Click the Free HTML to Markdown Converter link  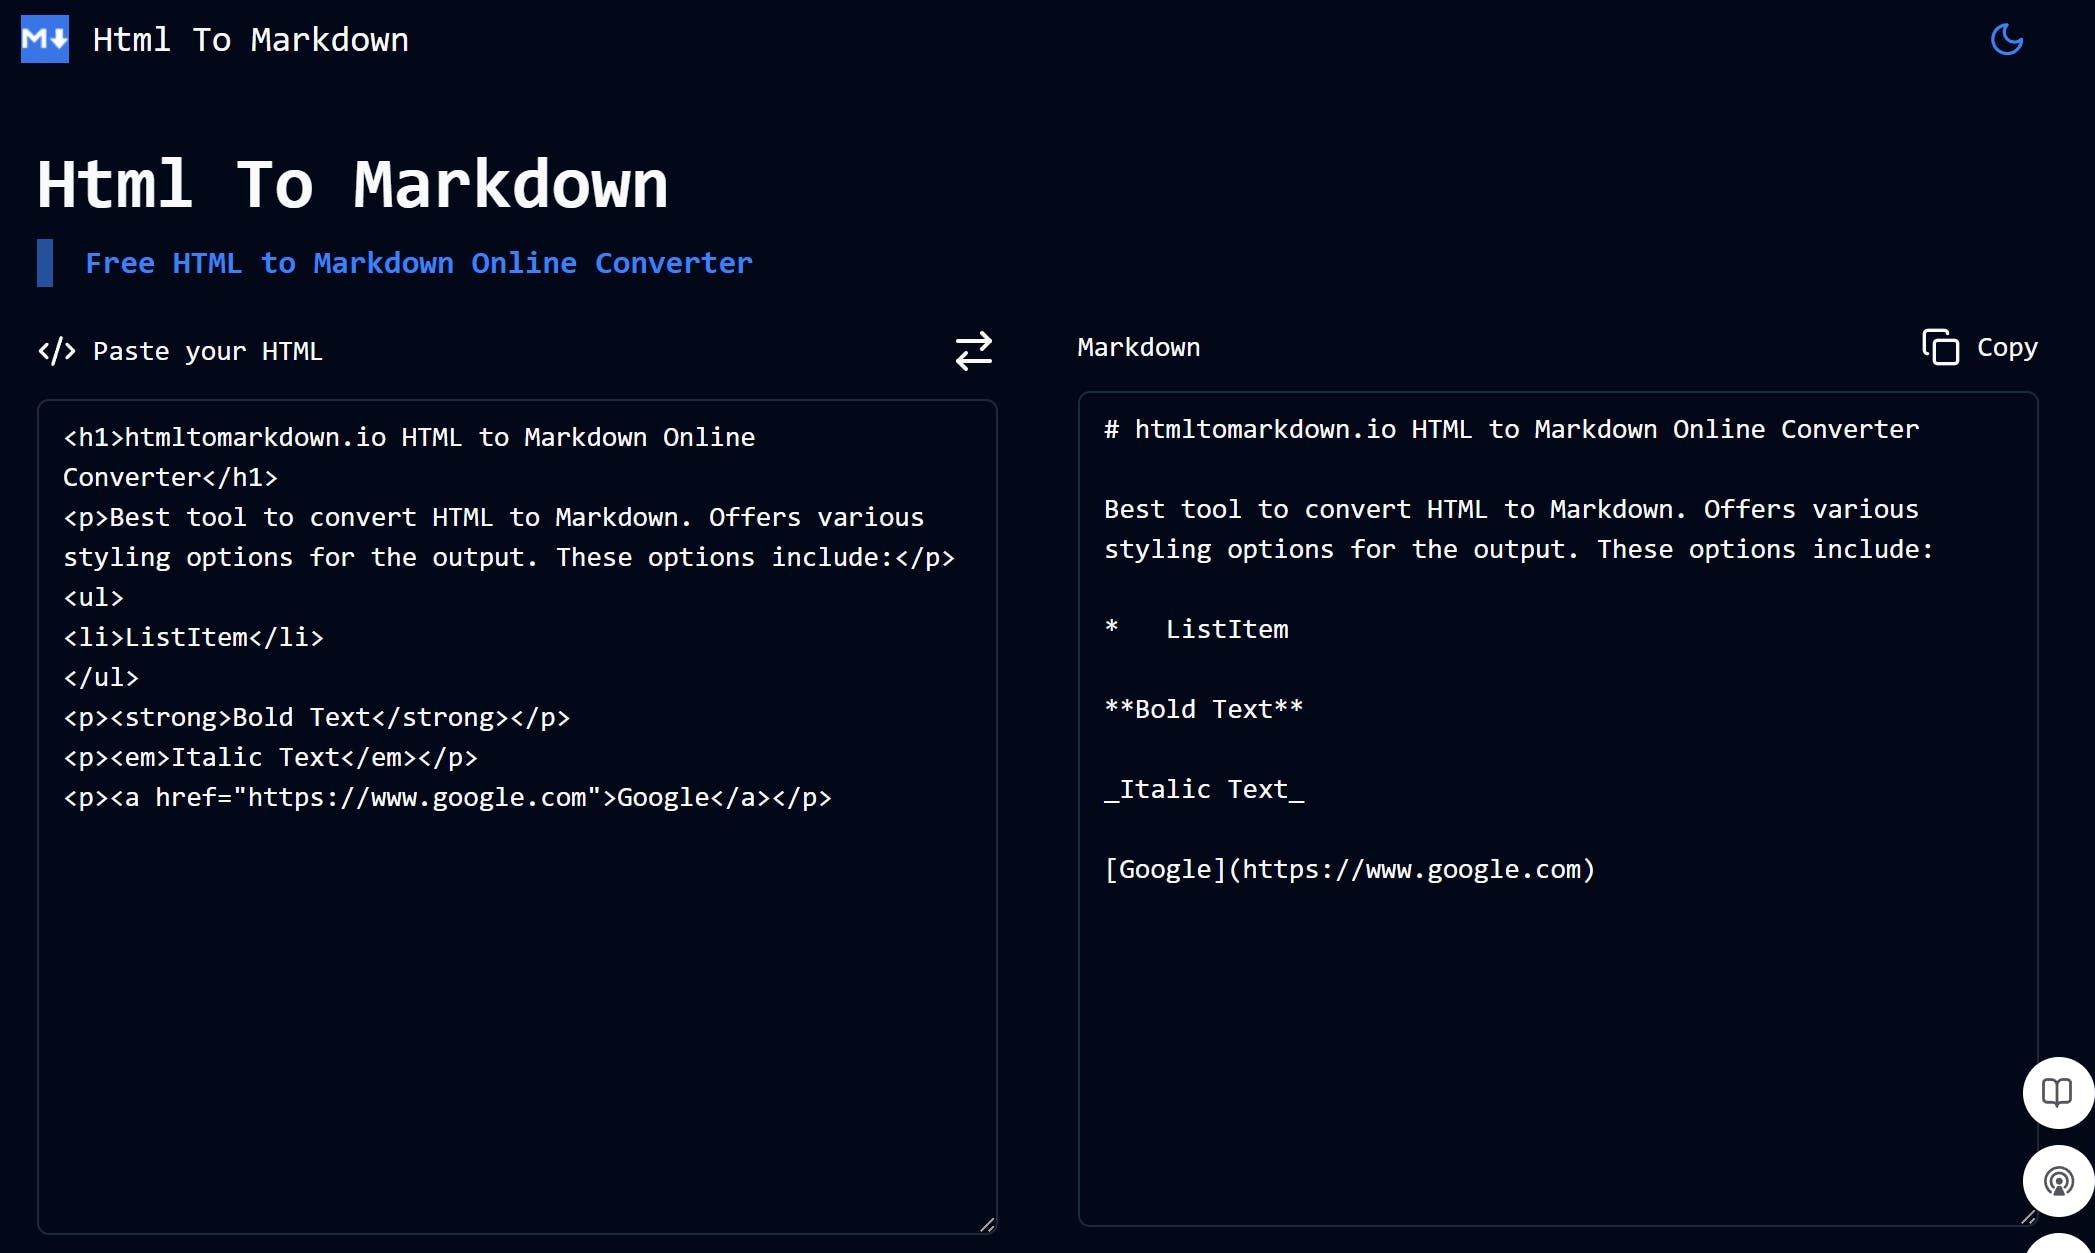[418, 263]
